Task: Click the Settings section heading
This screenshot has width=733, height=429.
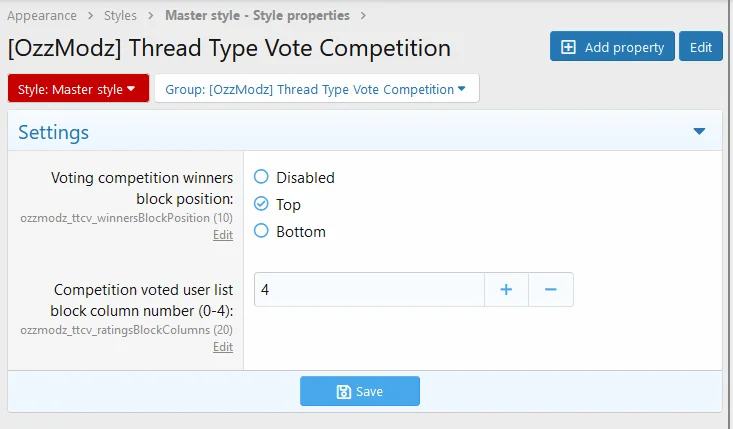Action: pyautogui.click(x=54, y=132)
